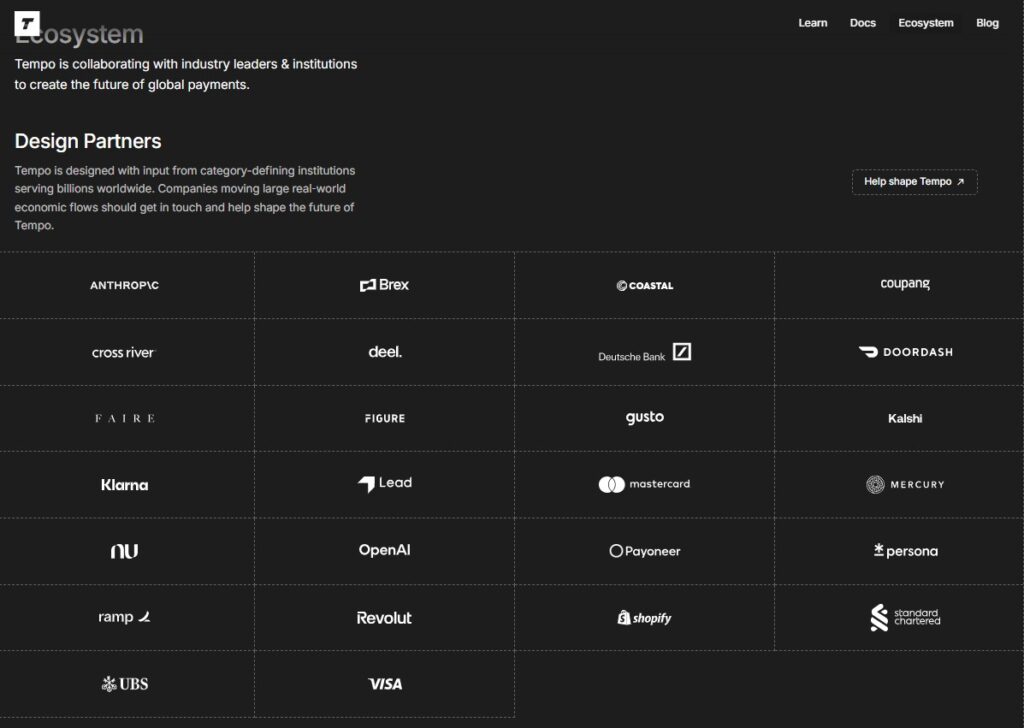The height and width of the screenshot is (728, 1024).
Task: Click the Tempo logo in the header
Action: click(27, 23)
